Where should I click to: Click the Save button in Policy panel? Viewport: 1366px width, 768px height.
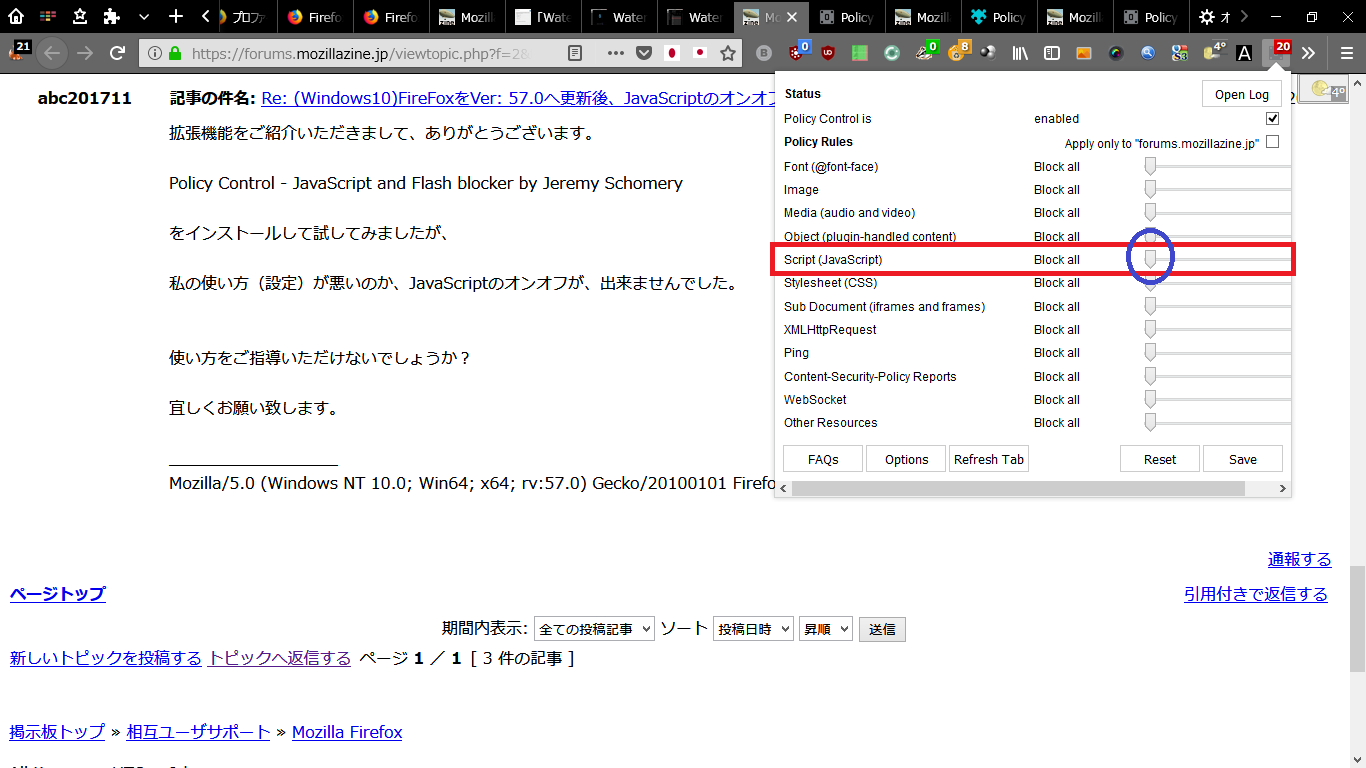click(x=1242, y=459)
